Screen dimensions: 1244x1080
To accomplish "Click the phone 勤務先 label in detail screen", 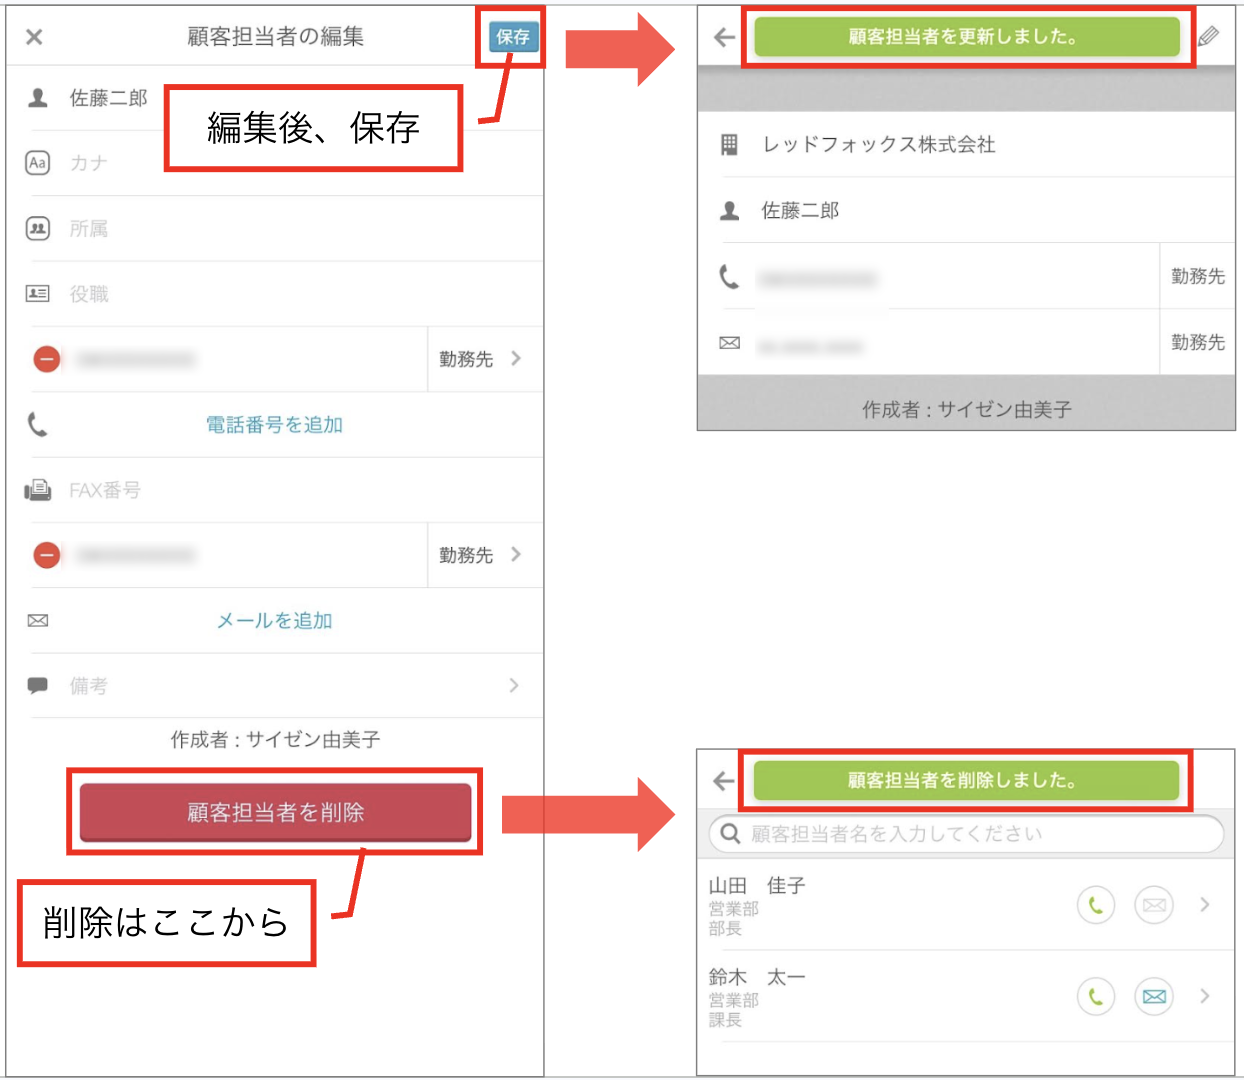I will click(x=1198, y=277).
